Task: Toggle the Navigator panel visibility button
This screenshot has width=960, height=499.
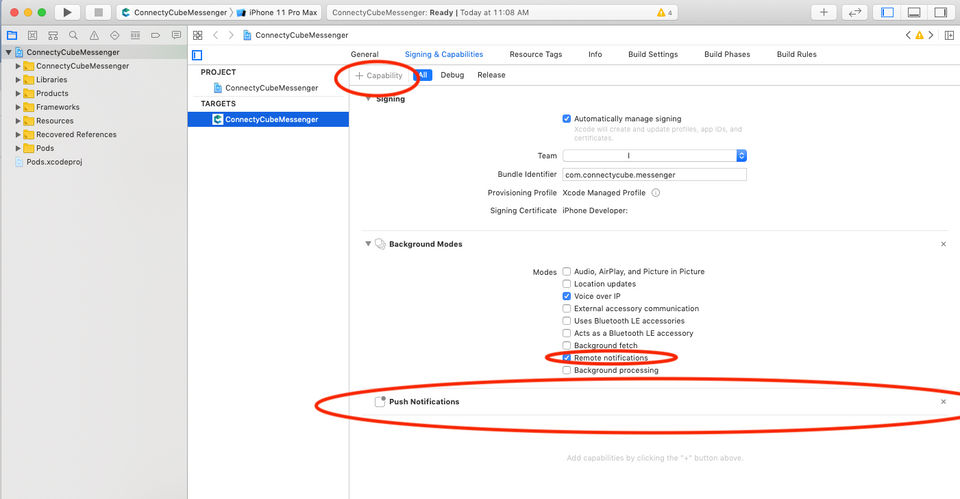Action: click(887, 12)
